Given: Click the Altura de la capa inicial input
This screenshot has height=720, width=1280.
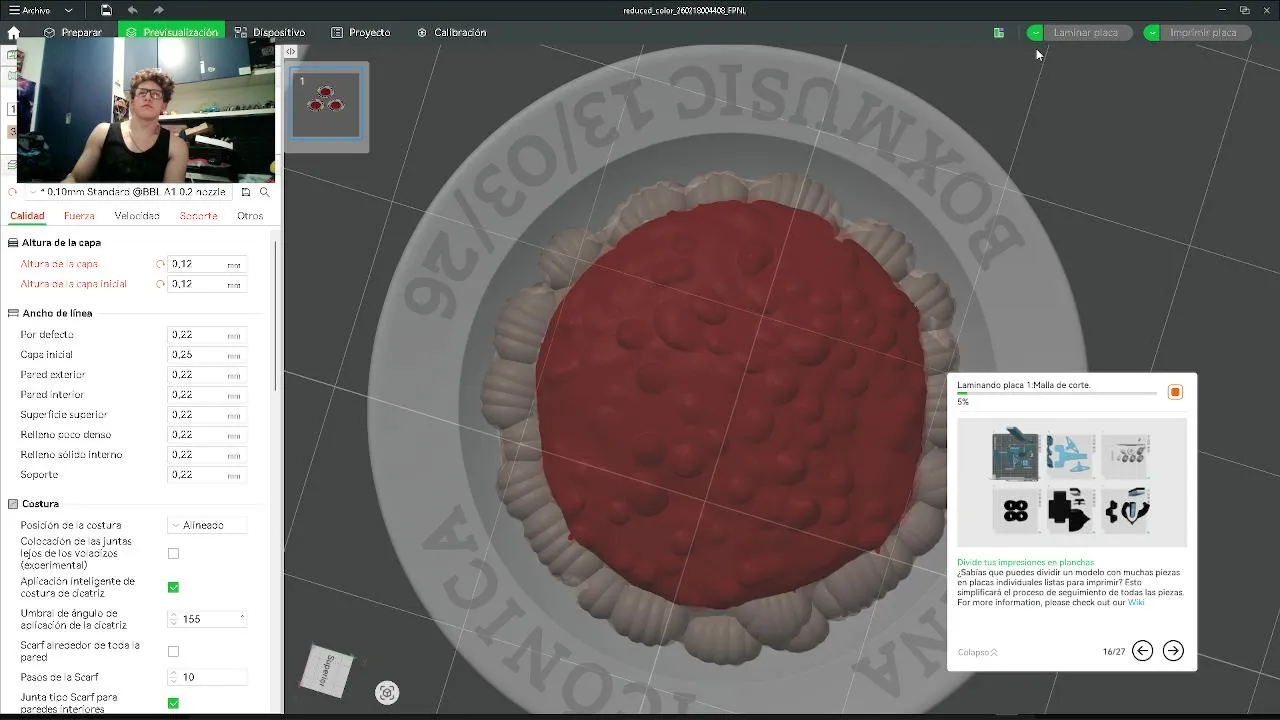Looking at the screenshot, I should coord(206,284).
